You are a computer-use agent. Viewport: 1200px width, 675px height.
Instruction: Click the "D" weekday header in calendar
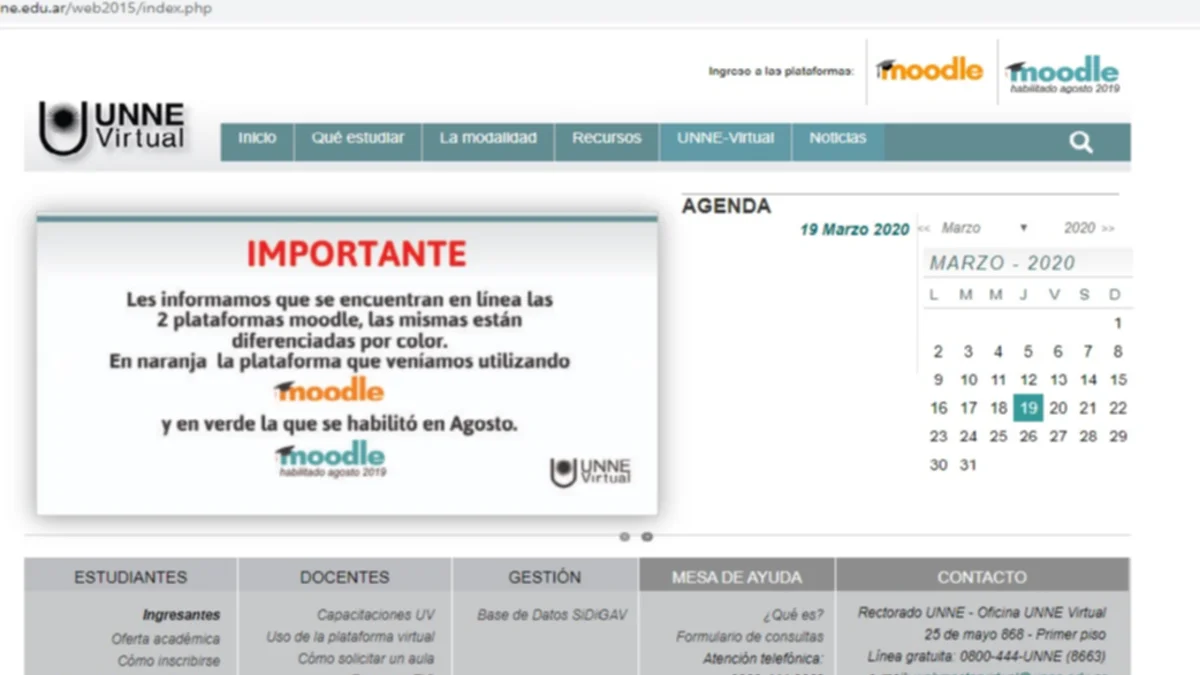pos(1115,295)
